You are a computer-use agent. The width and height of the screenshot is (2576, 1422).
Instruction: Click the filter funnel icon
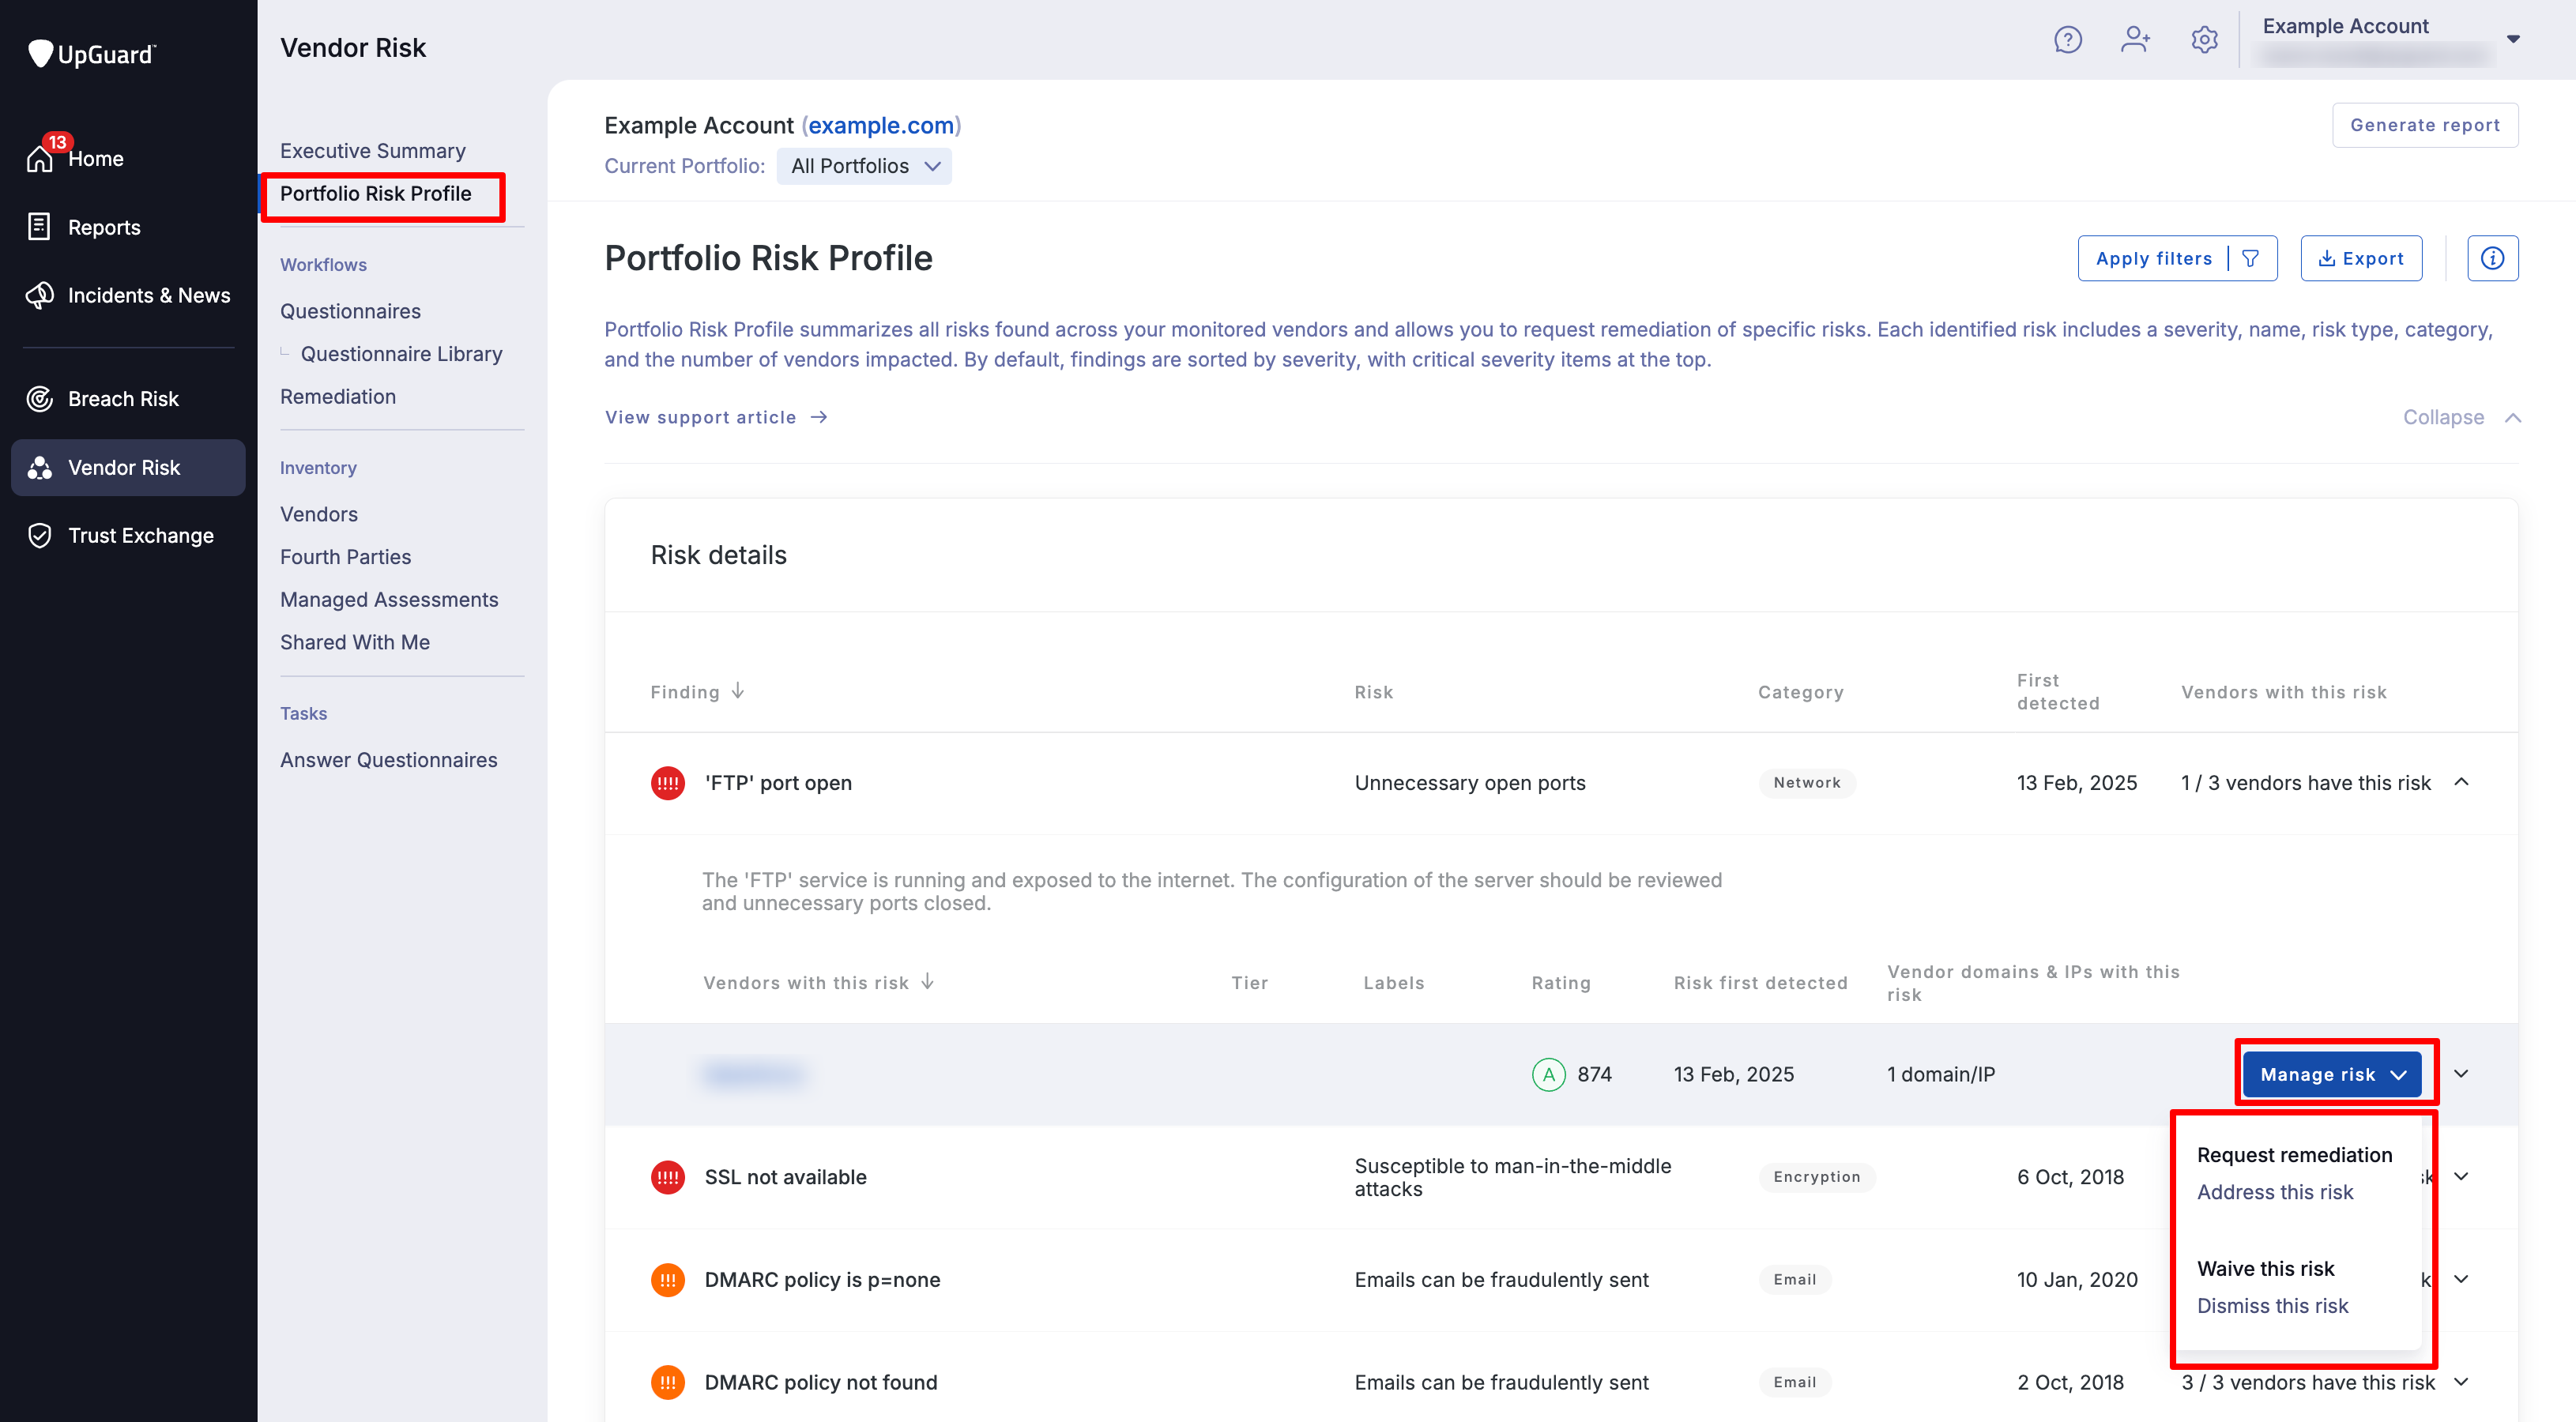point(2250,259)
